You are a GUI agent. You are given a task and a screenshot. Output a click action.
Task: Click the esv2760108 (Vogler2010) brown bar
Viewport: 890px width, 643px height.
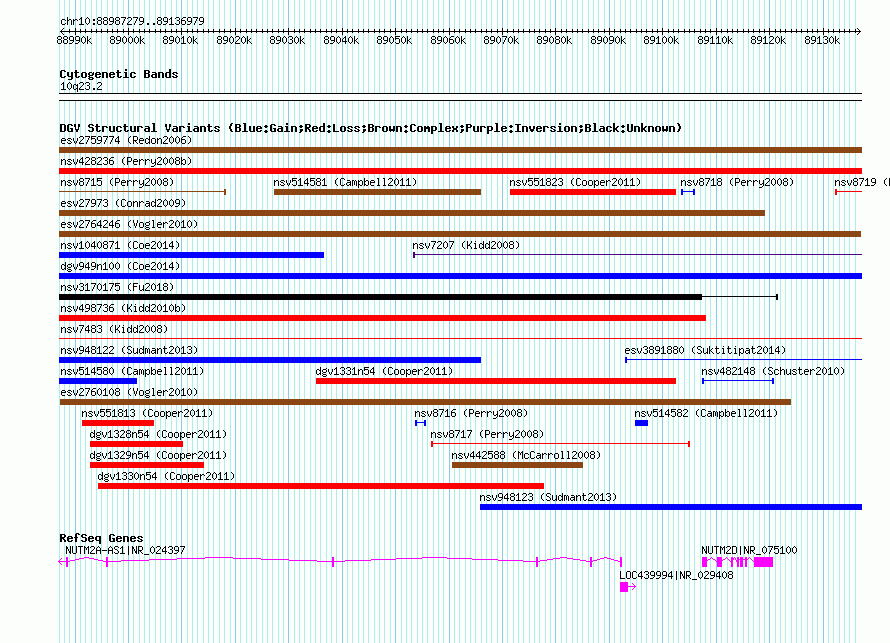pyautogui.click(x=425, y=402)
